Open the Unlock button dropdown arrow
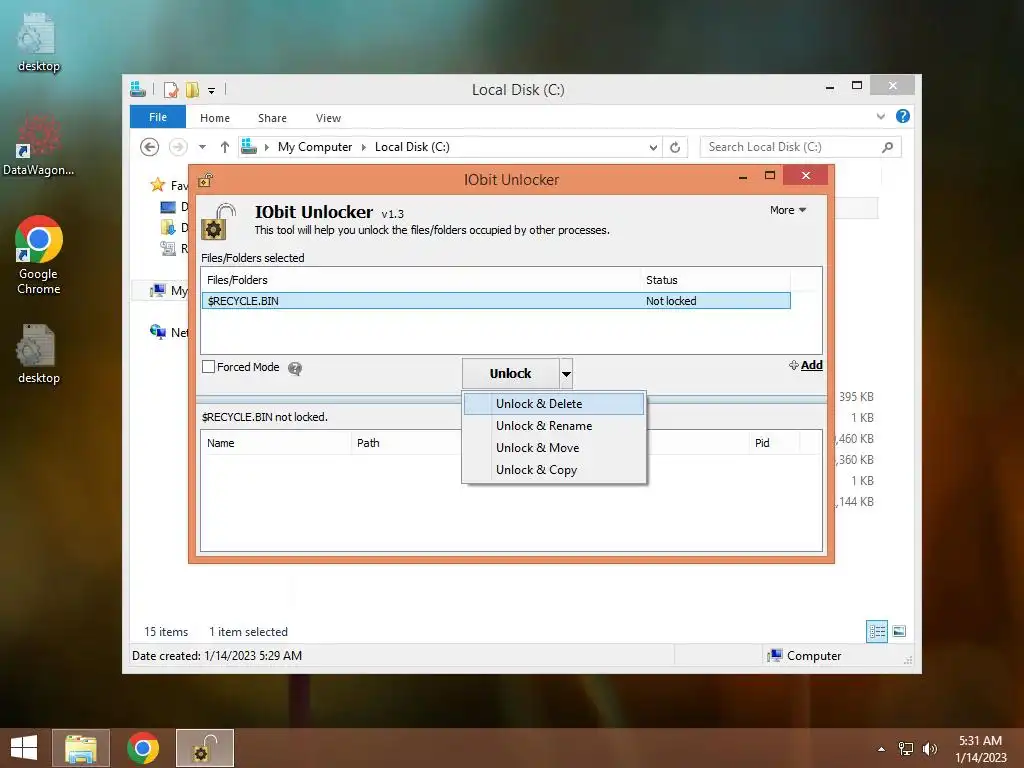 566,374
